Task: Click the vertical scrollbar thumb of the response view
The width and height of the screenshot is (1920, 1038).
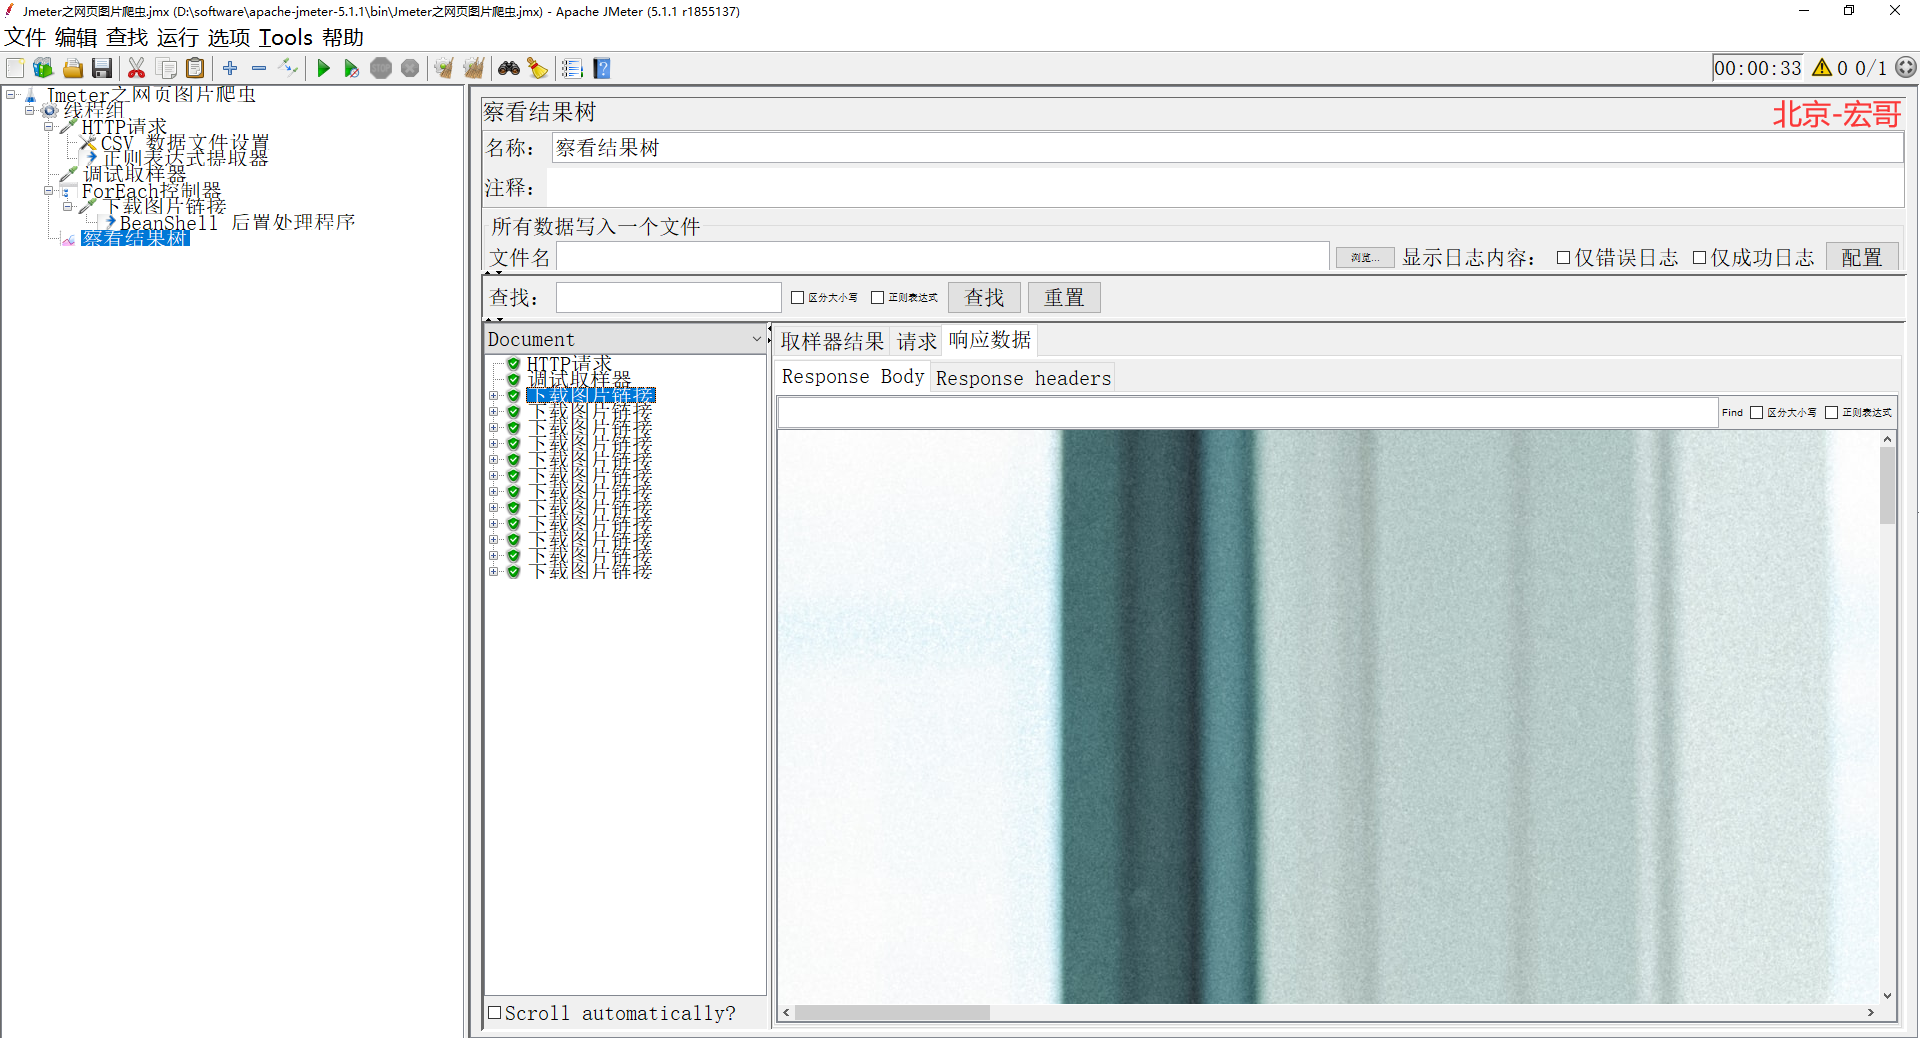Action: pos(1887,485)
